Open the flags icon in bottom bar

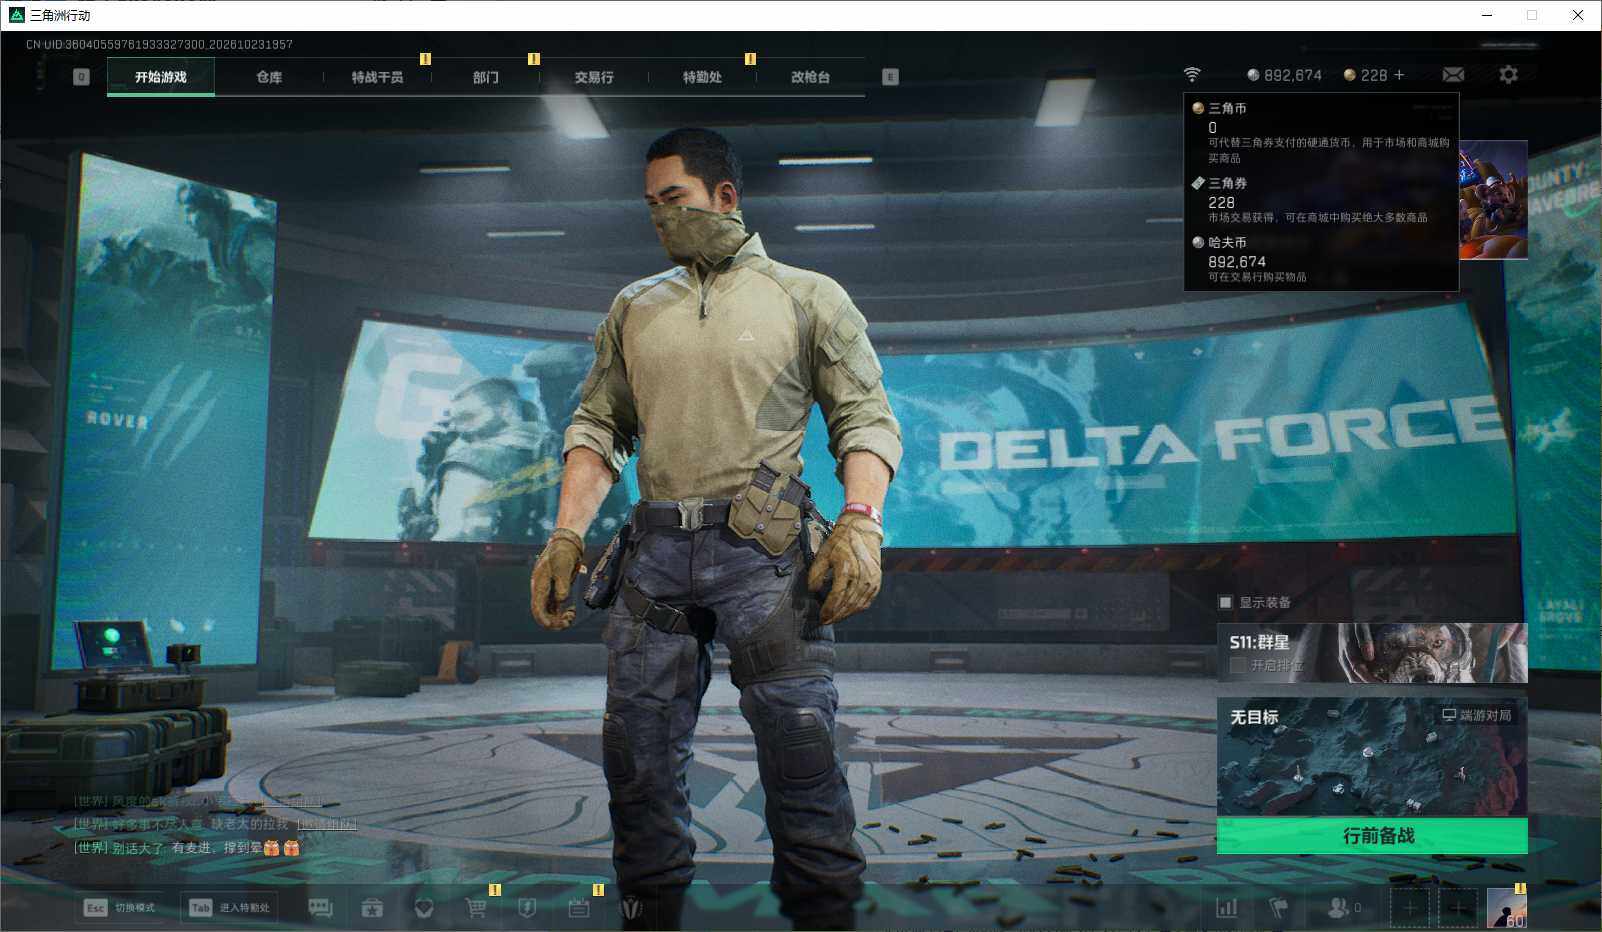tap(1278, 907)
